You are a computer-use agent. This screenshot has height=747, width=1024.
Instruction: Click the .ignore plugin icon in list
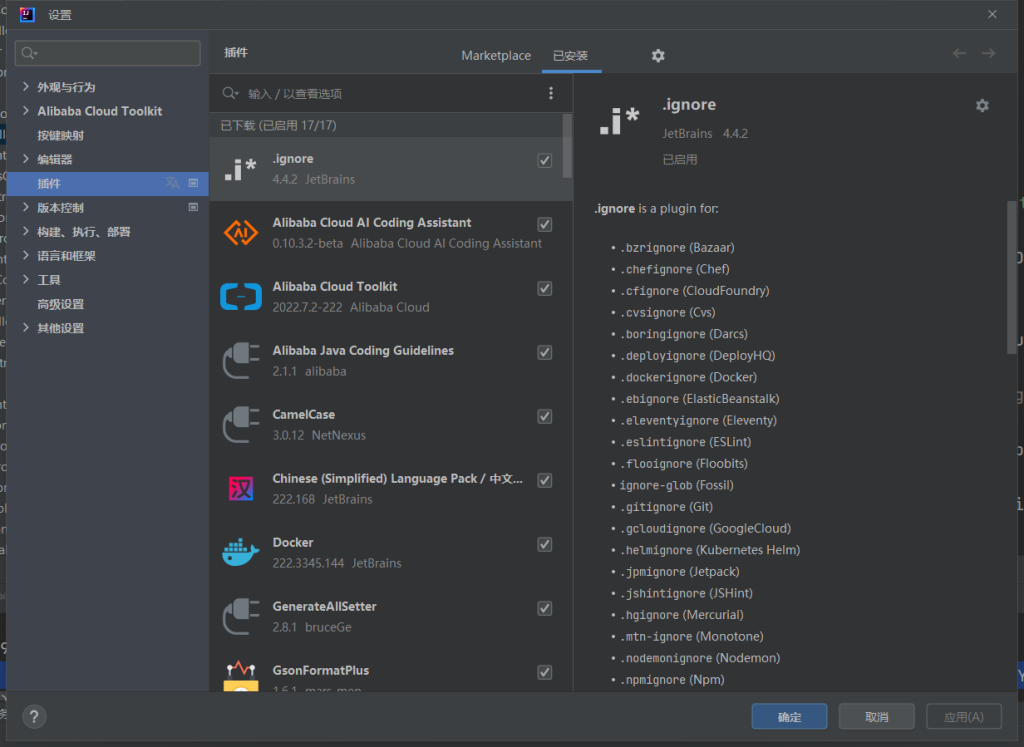pos(240,169)
